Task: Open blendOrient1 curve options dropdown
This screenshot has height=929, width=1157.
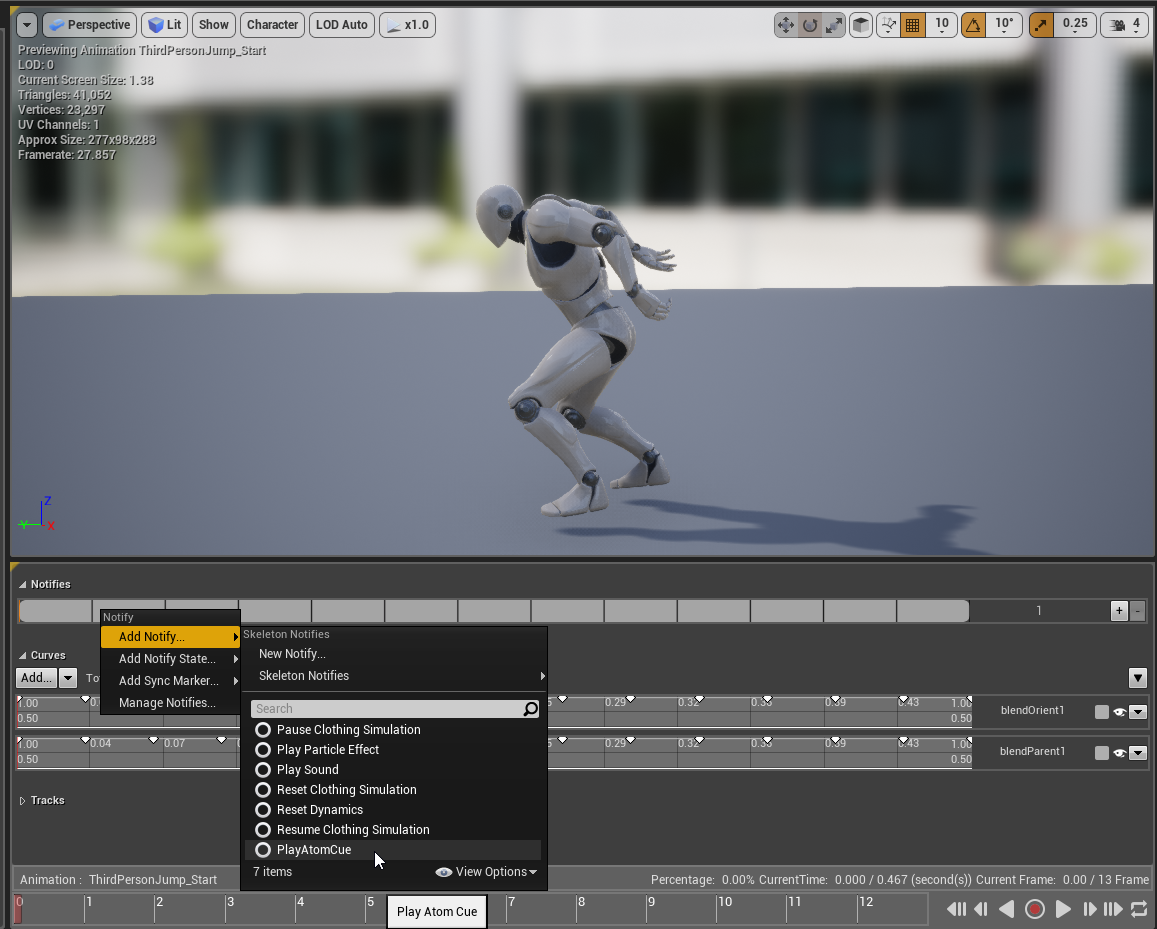Action: (x=1138, y=712)
